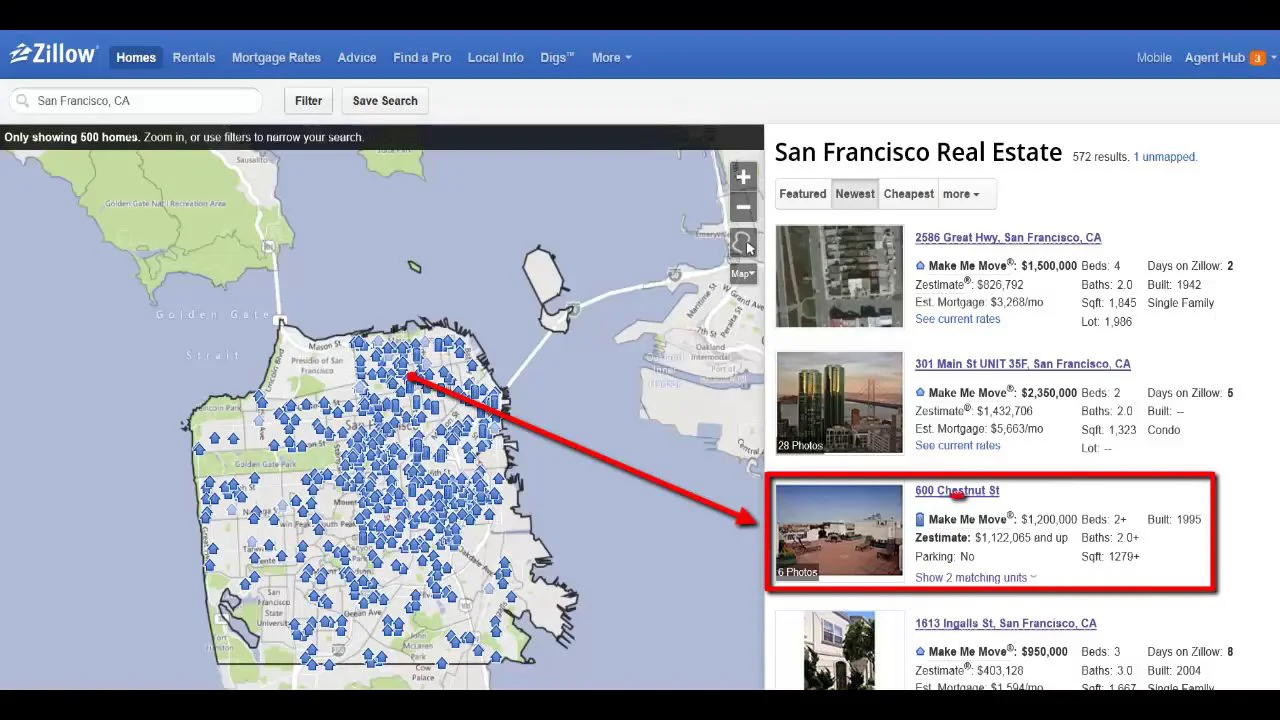Click San Francisco Real Estate heading
The image size is (1280, 720).
coord(918,152)
